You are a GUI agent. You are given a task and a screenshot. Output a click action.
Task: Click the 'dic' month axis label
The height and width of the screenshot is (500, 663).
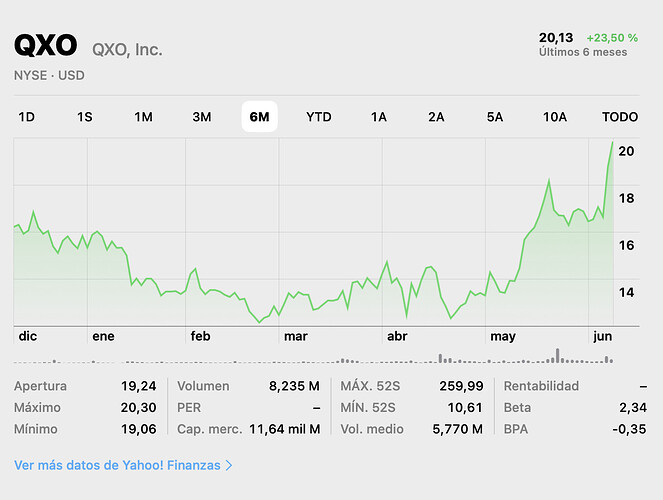pos(28,336)
